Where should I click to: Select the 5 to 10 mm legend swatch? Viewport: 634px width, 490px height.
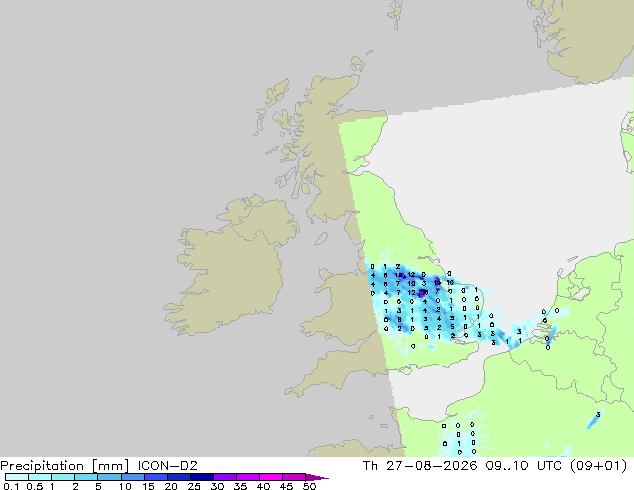pyautogui.click(x=110, y=477)
